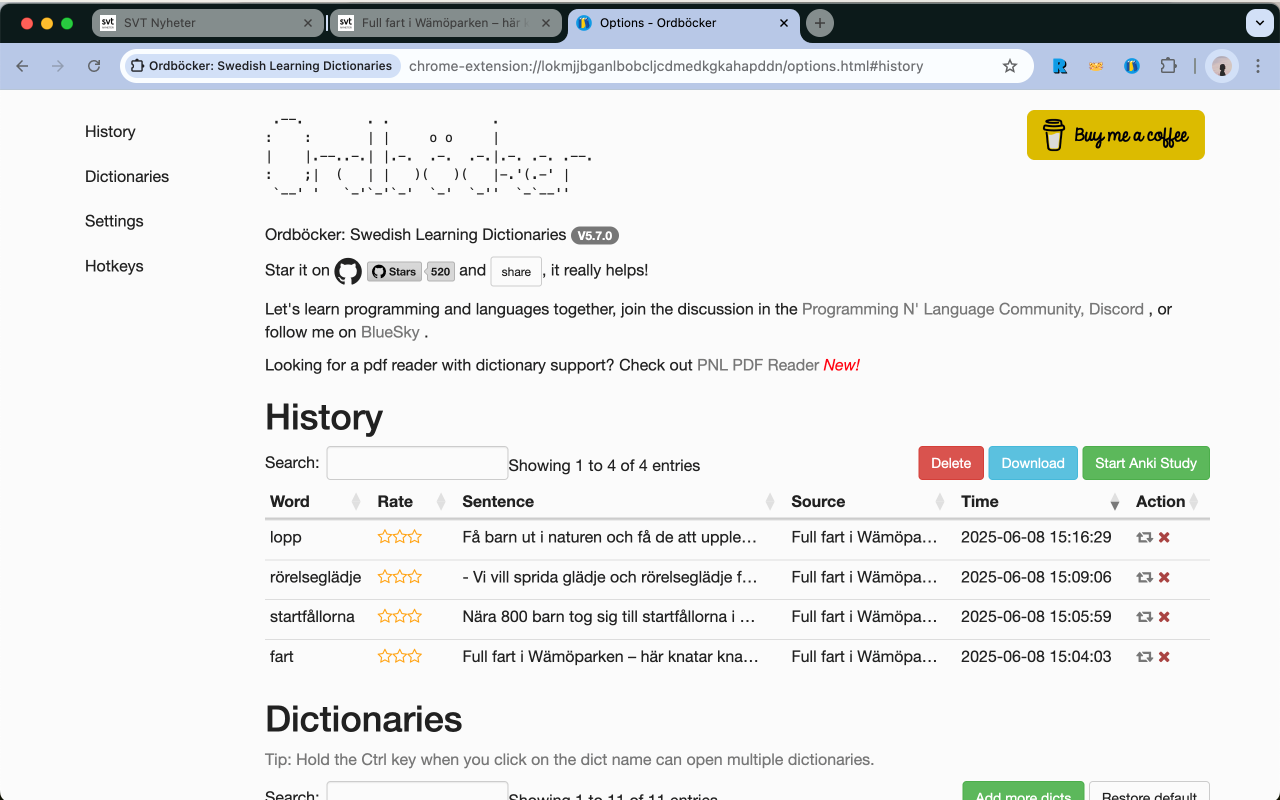Click the word startfållorna in the table
Image resolution: width=1280 pixels, height=800 pixels.
[312, 617]
